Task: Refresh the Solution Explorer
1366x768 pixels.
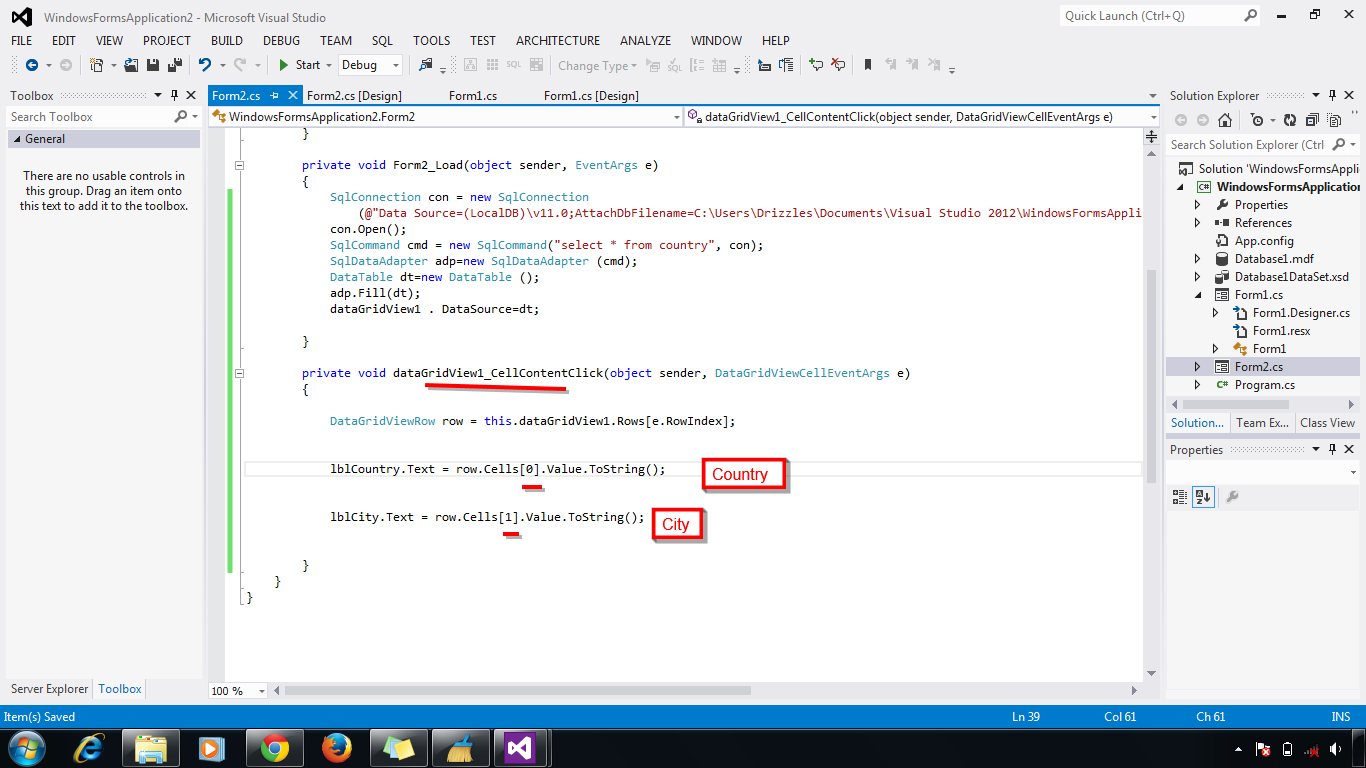Action: point(1290,120)
